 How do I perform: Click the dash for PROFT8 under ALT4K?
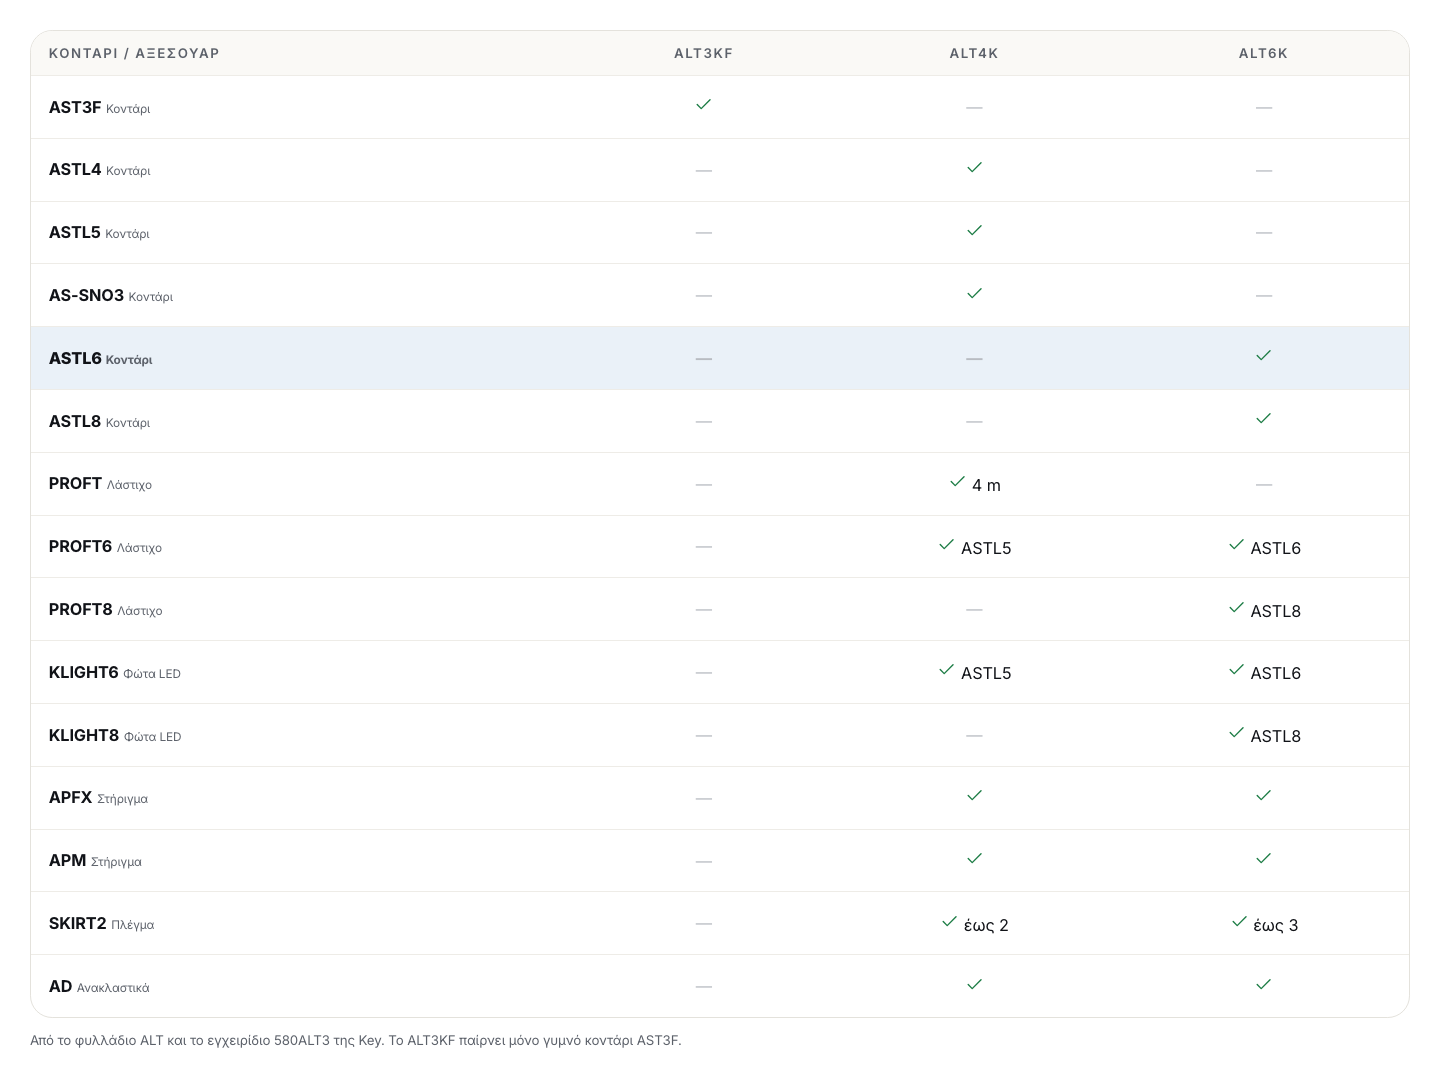click(974, 609)
